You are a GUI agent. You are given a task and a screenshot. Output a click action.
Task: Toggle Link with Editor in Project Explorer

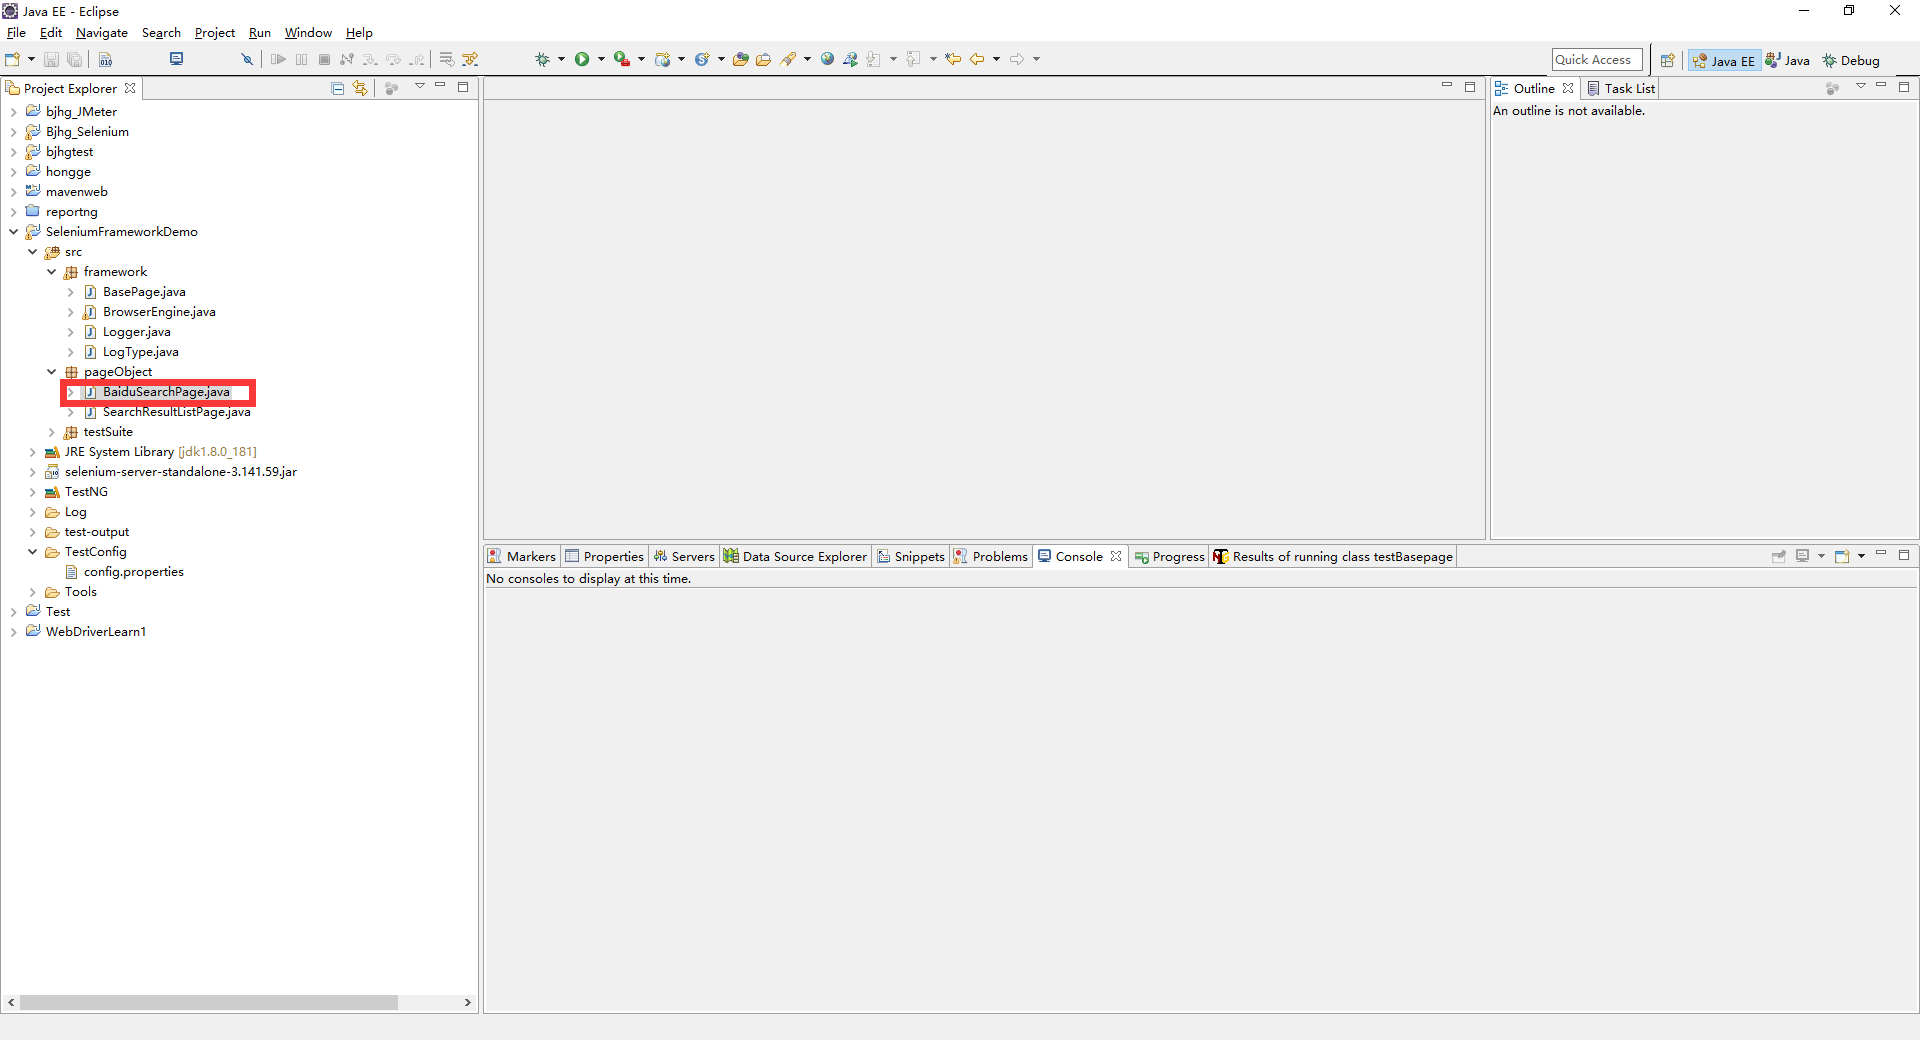(x=360, y=89)
